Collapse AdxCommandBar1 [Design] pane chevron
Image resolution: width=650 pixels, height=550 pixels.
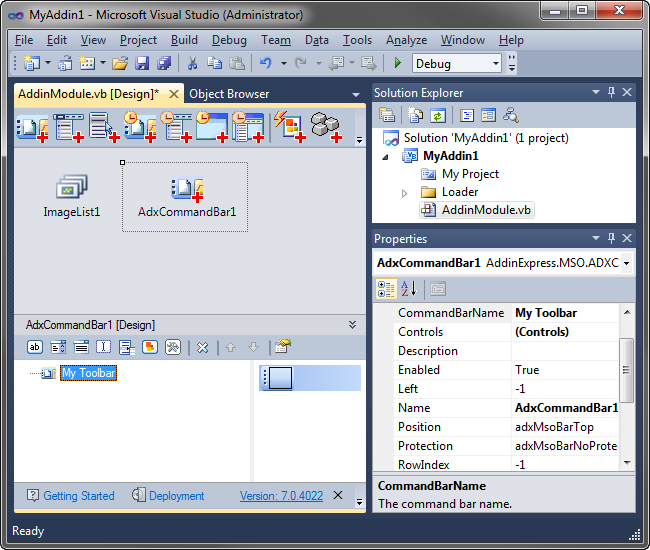click(x=352, y=325)
